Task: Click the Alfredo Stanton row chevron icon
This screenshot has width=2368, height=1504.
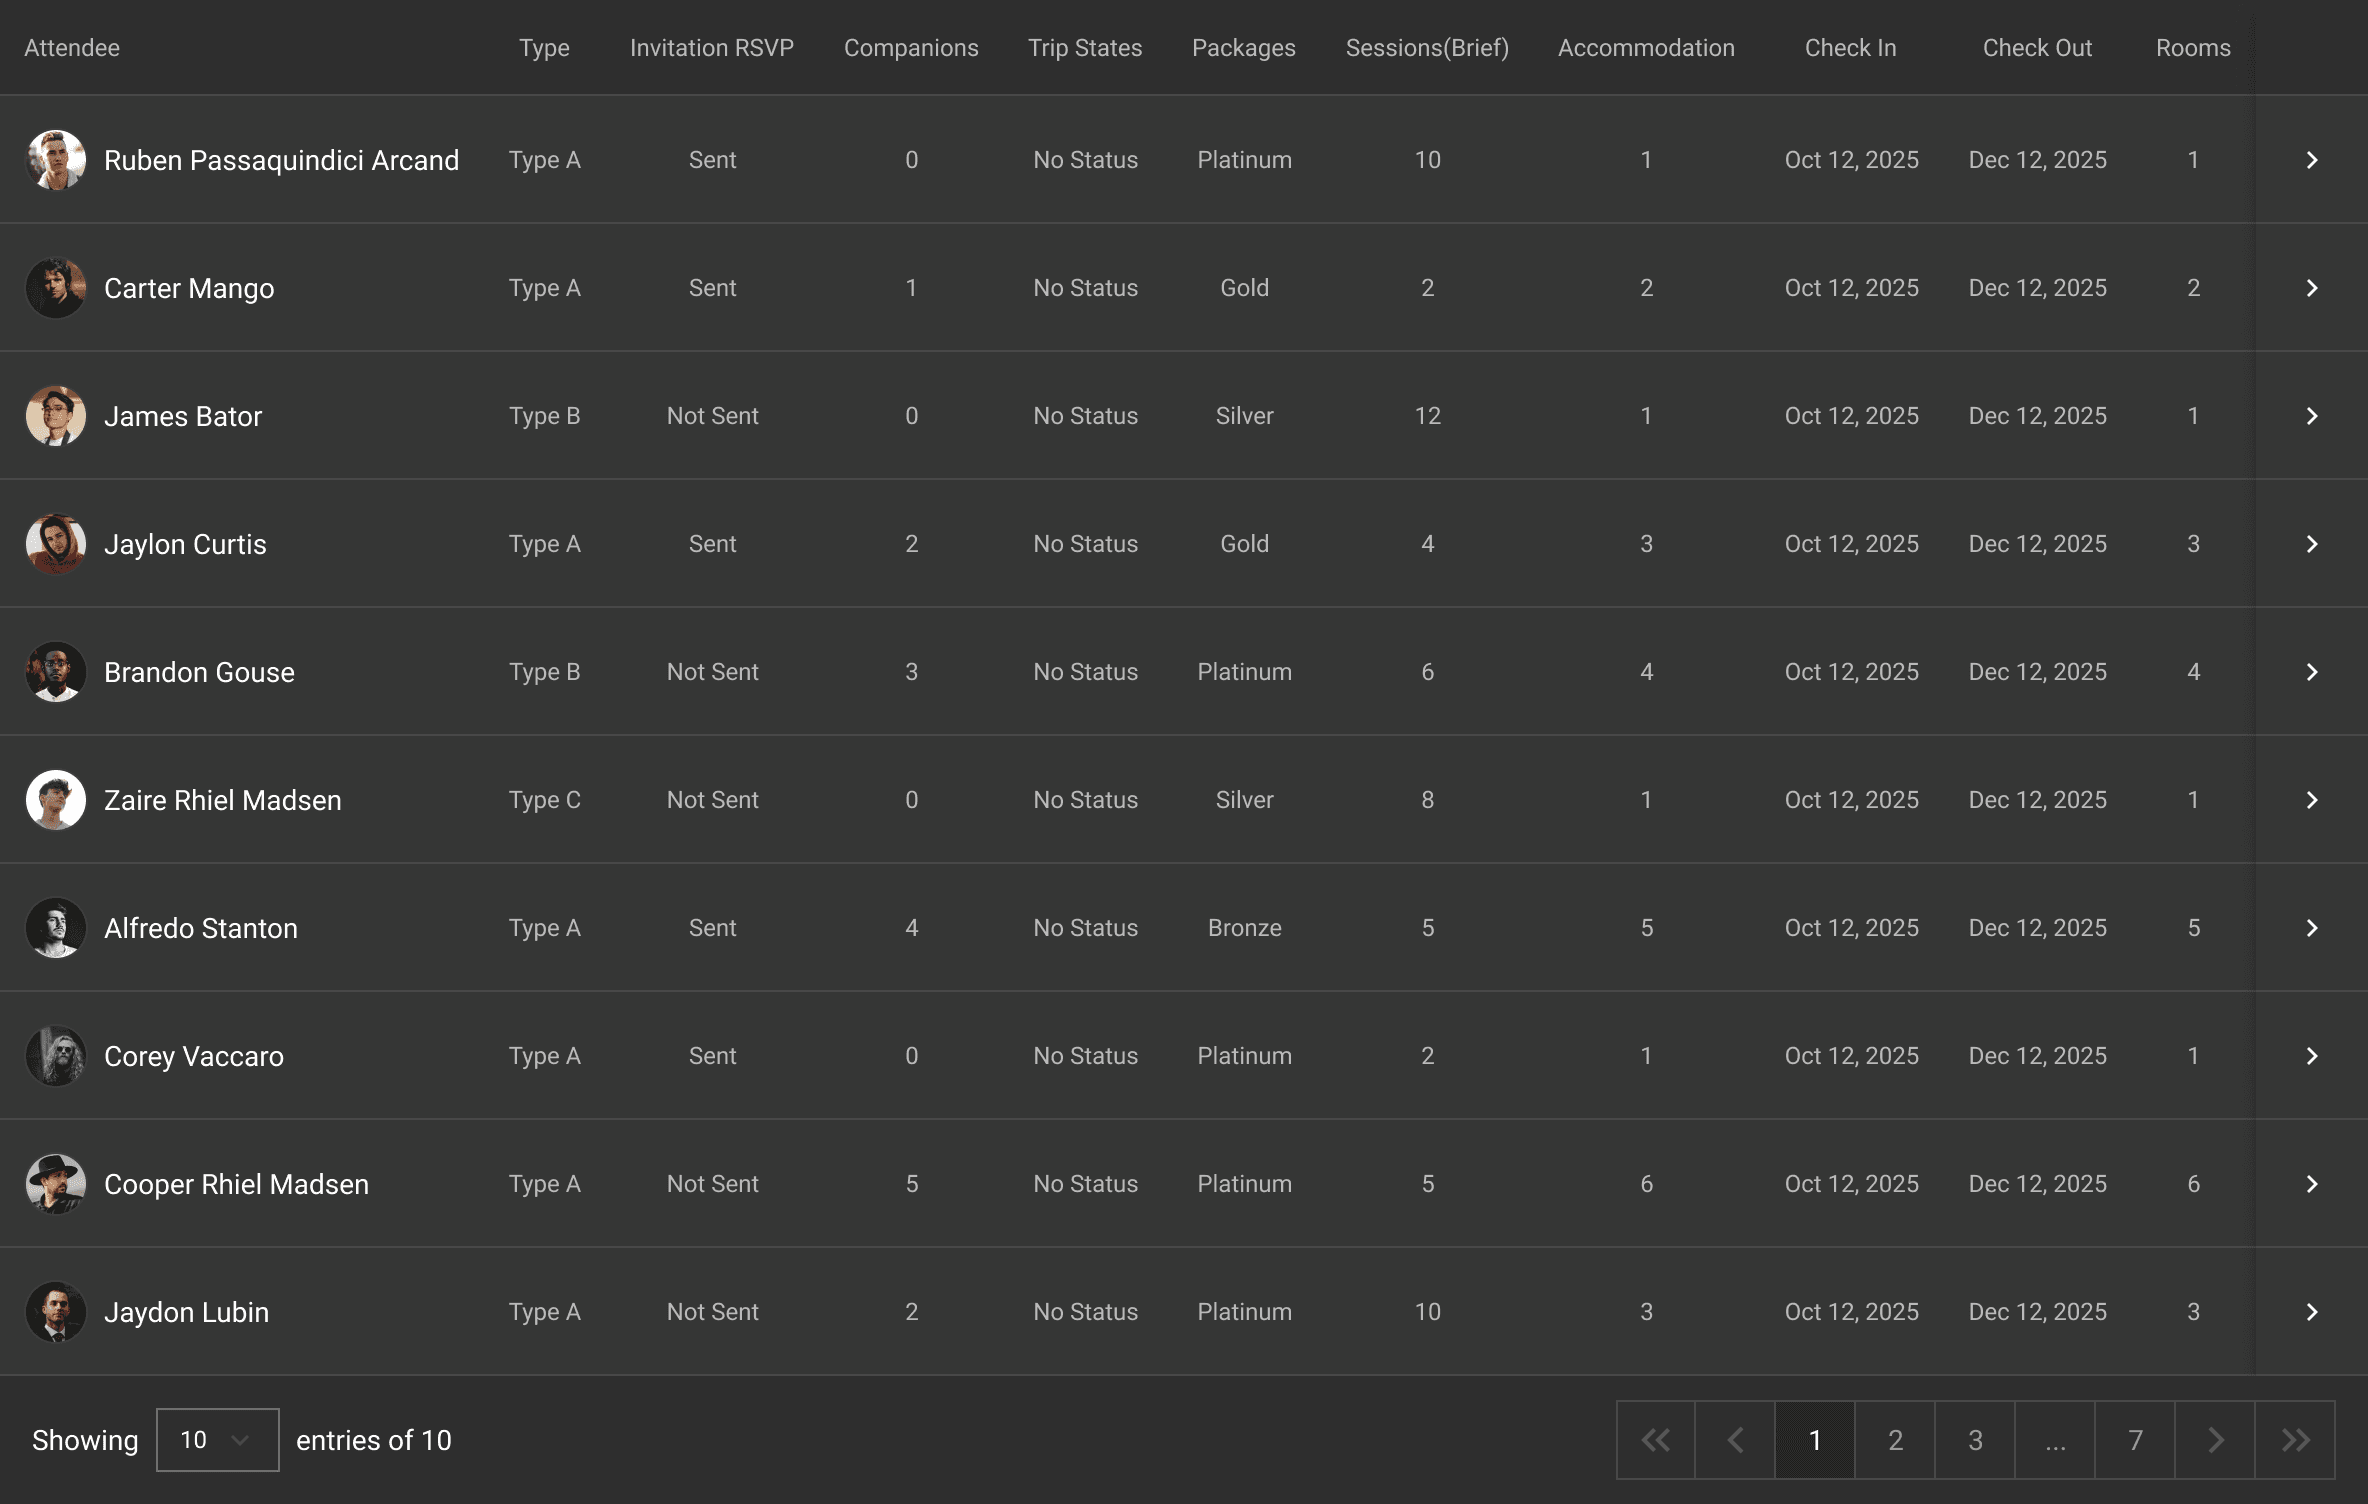Action: (x=2311, y=928)
